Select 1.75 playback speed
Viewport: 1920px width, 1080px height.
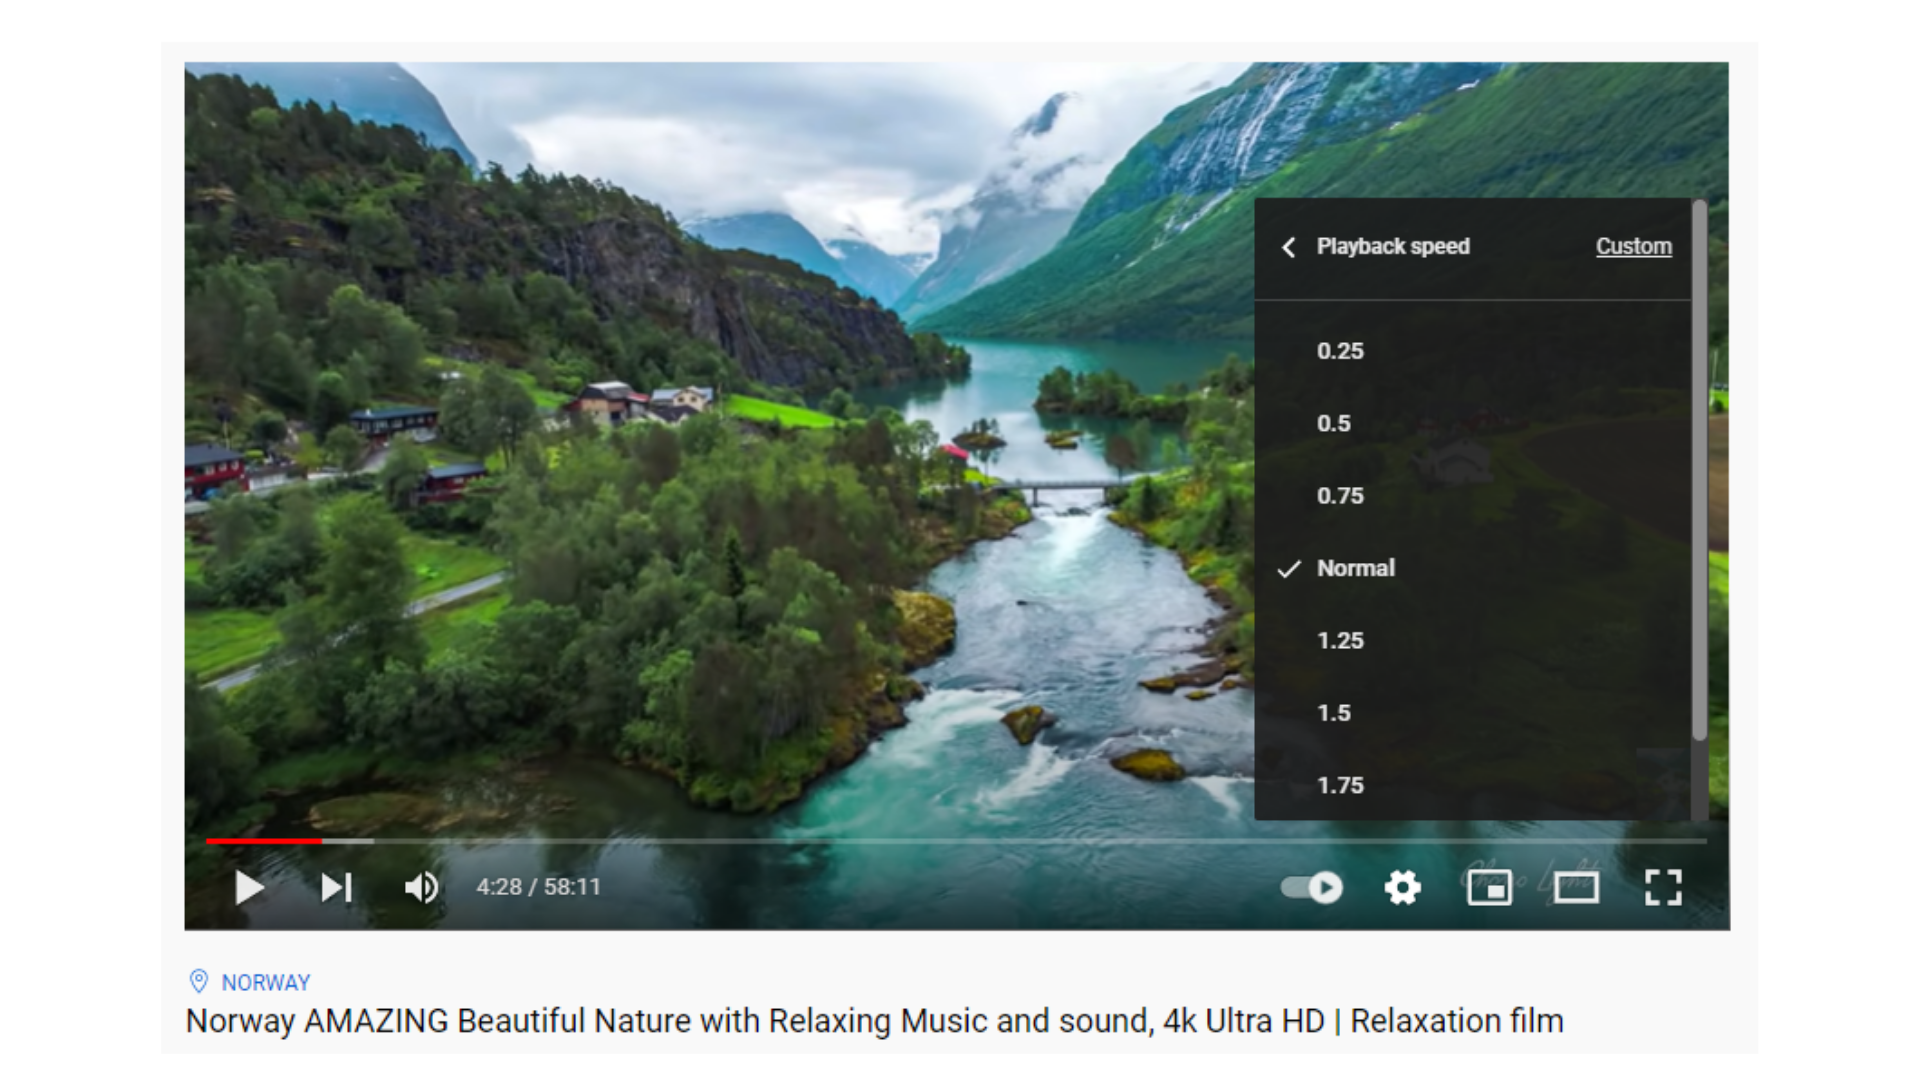tap(1342, 783)
